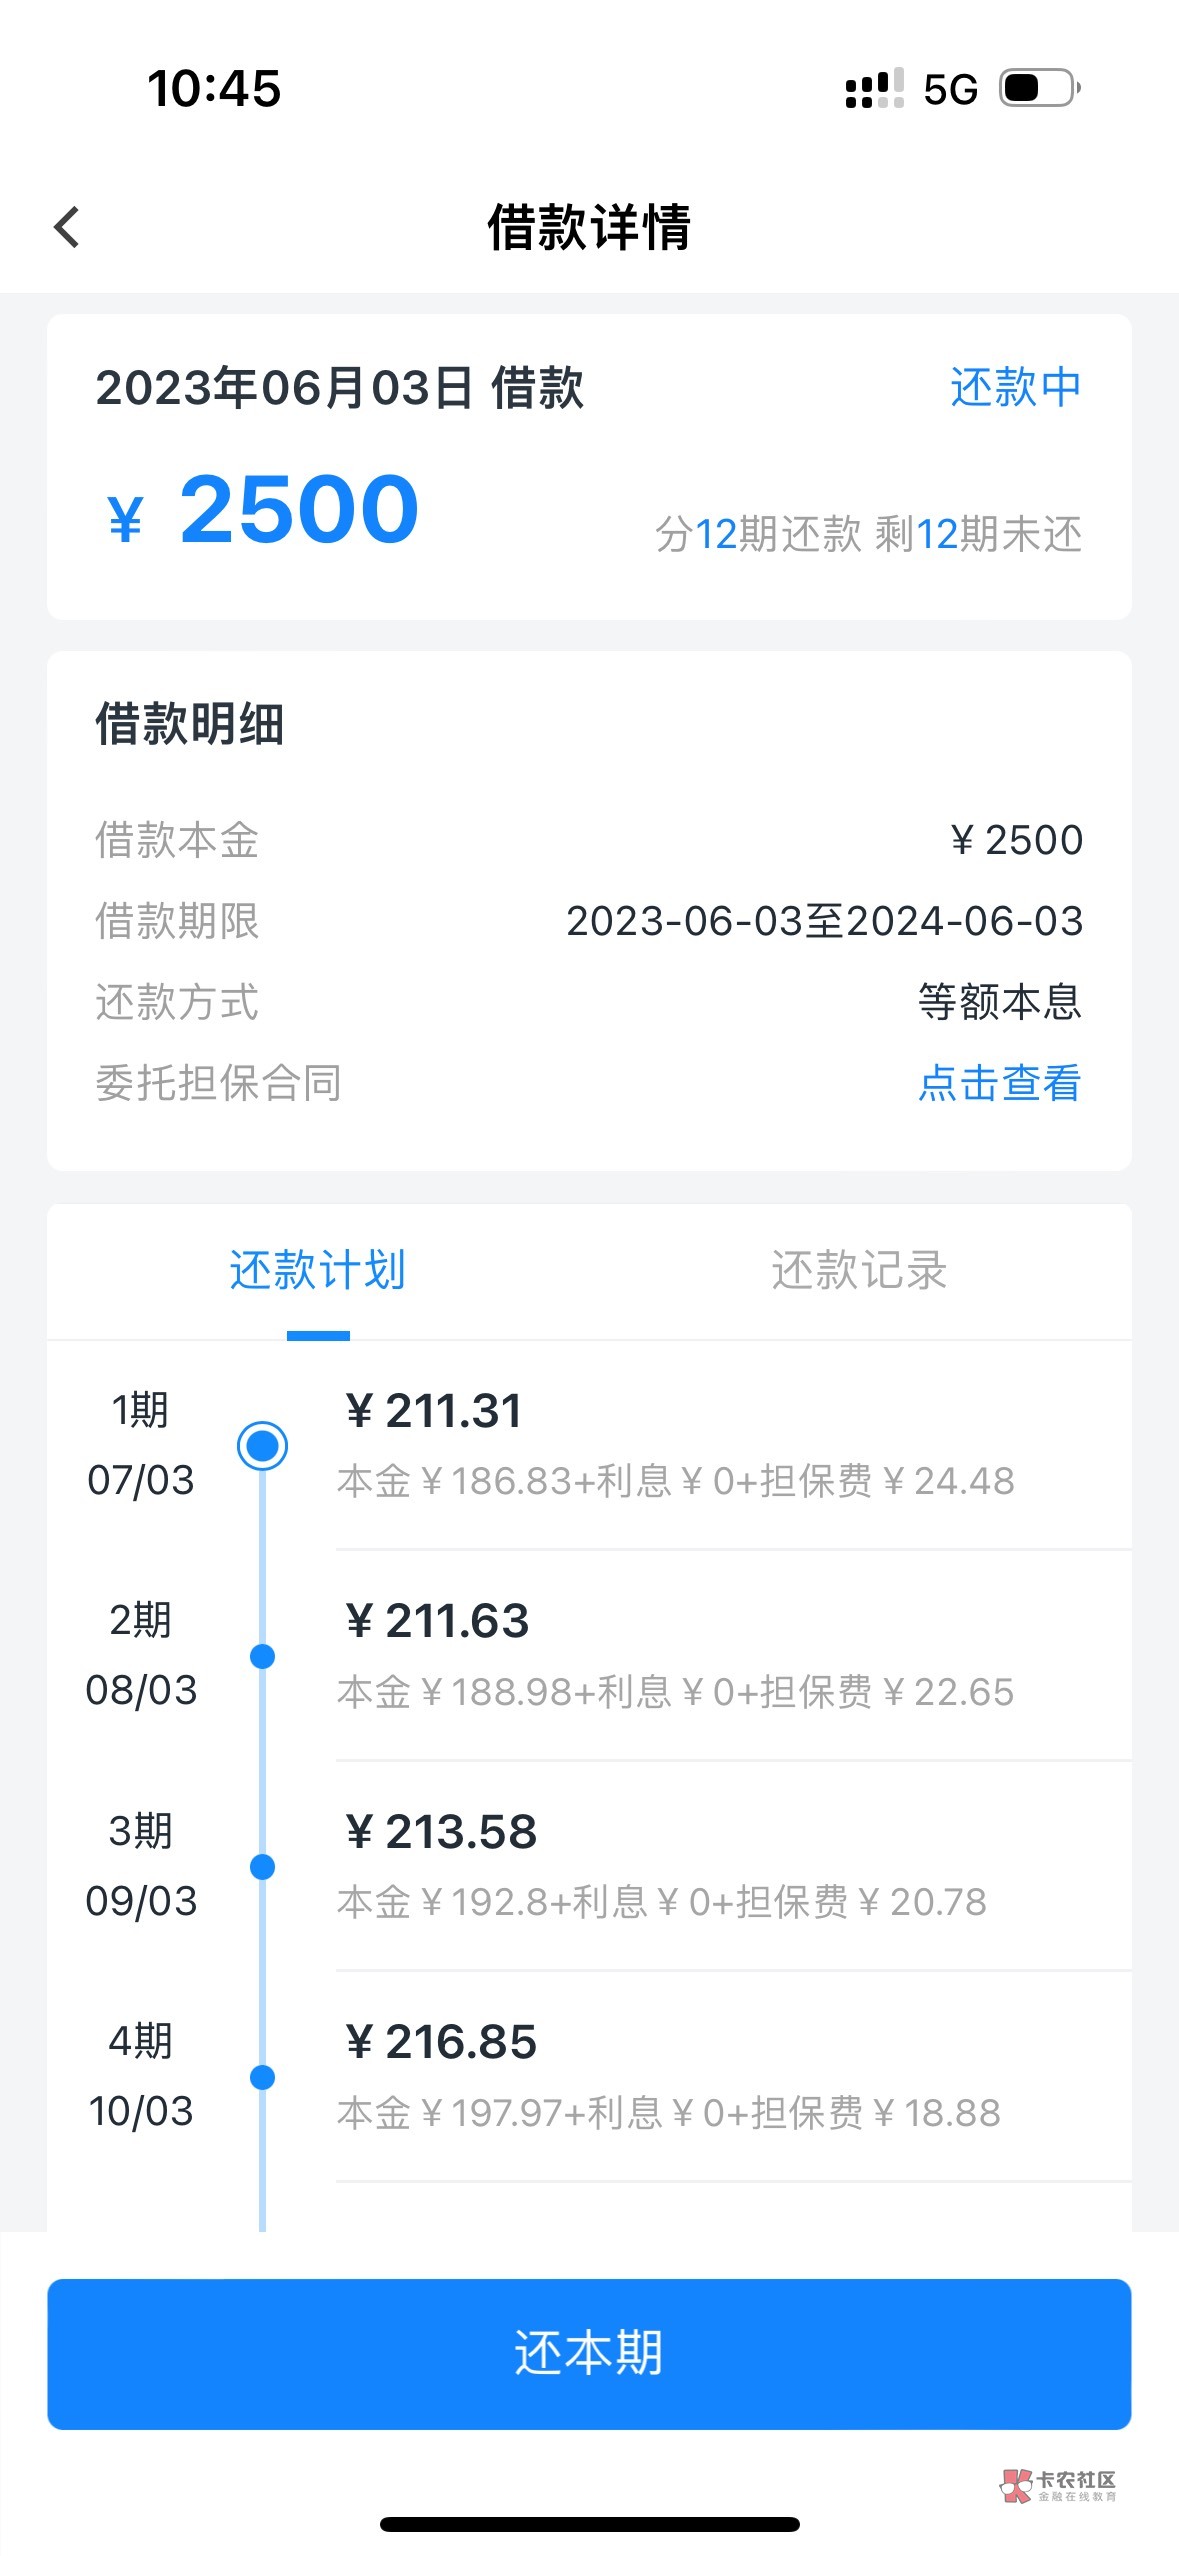Tap the ¥216.85 fourth installment row
This screenshot has width=1179, height=2556.
(x=675, y=2077)
